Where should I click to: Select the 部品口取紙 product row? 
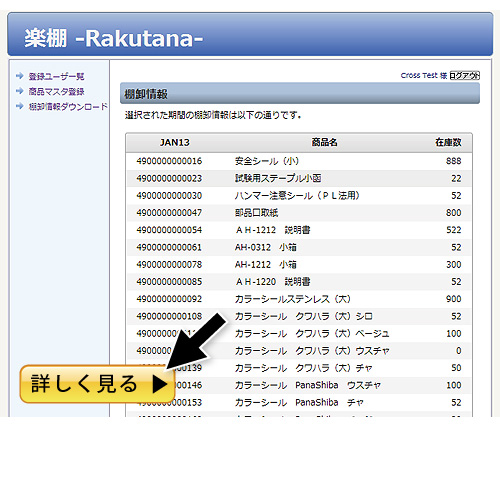(299, 213)
